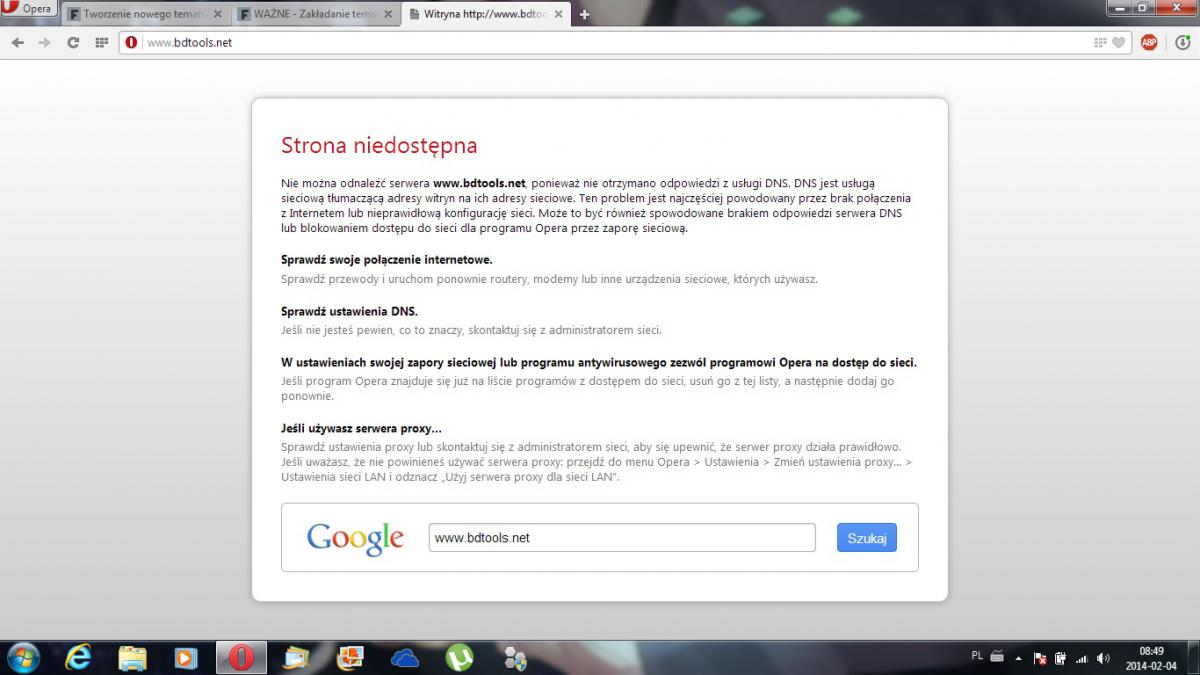Open the volume control speaker icon
This screenshot has height=675, width=1200.
coord(1102,658)
